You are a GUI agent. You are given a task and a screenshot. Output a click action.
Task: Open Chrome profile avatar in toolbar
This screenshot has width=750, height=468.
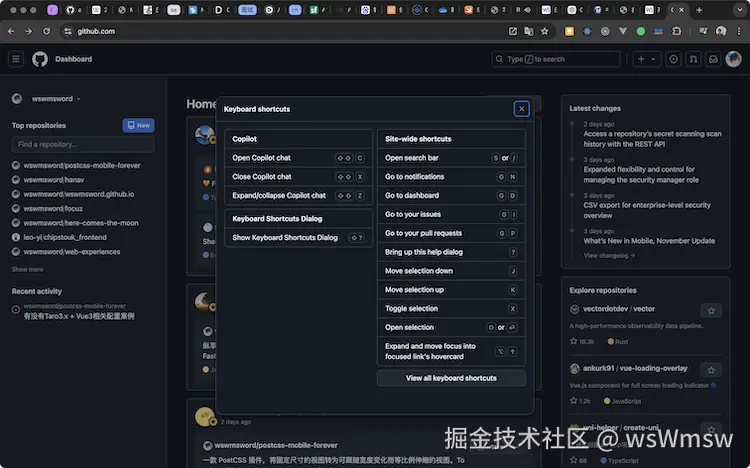[721, 31]
